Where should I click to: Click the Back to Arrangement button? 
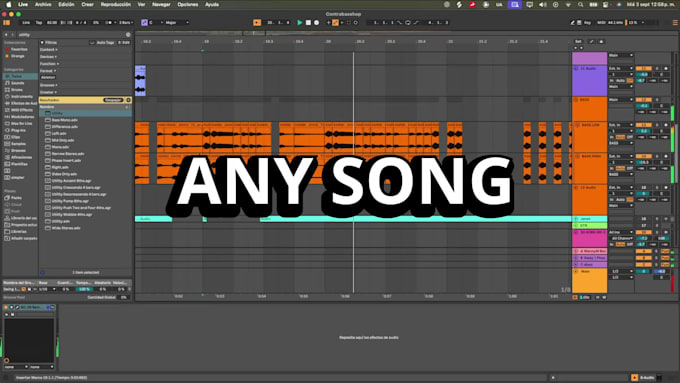point(257,23)
